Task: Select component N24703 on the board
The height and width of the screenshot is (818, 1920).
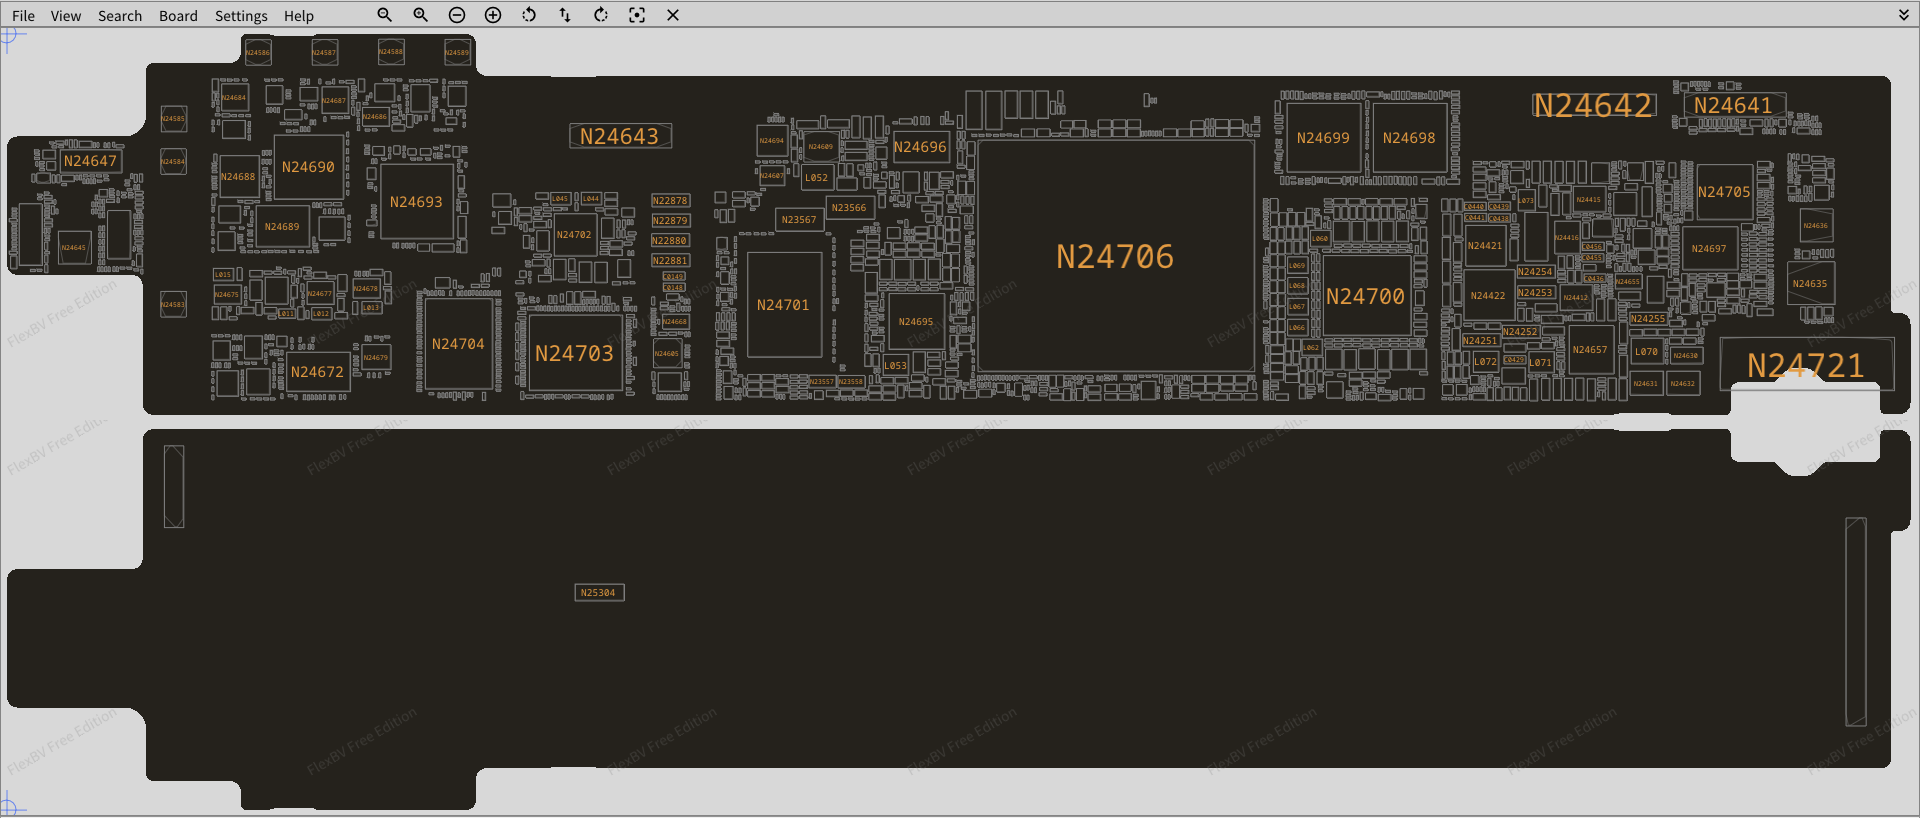Action: coord(574,354)
